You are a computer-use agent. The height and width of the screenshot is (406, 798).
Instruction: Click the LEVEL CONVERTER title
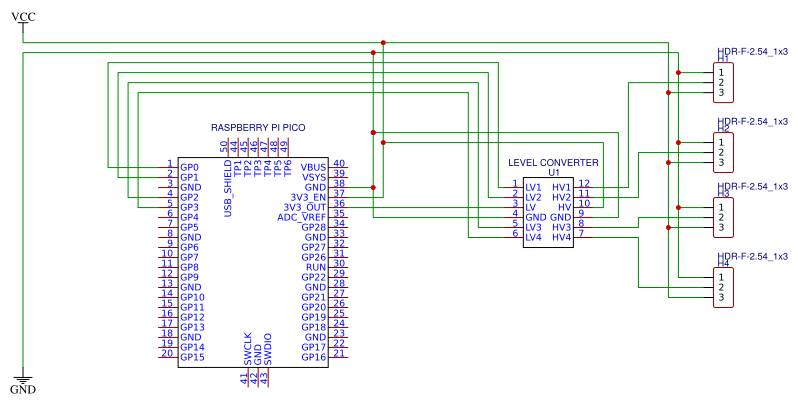coord(553,163)
